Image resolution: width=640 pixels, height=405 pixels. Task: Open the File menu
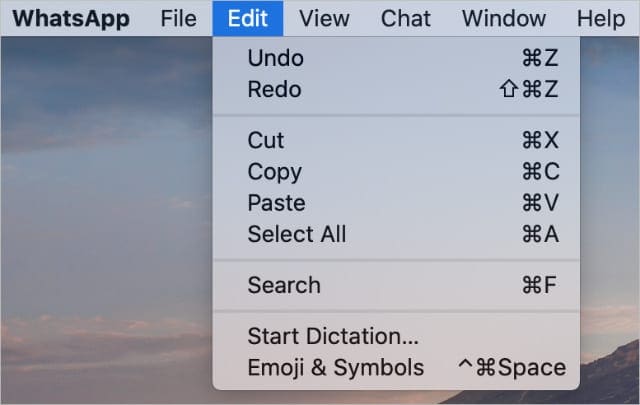tap(178, 18)
